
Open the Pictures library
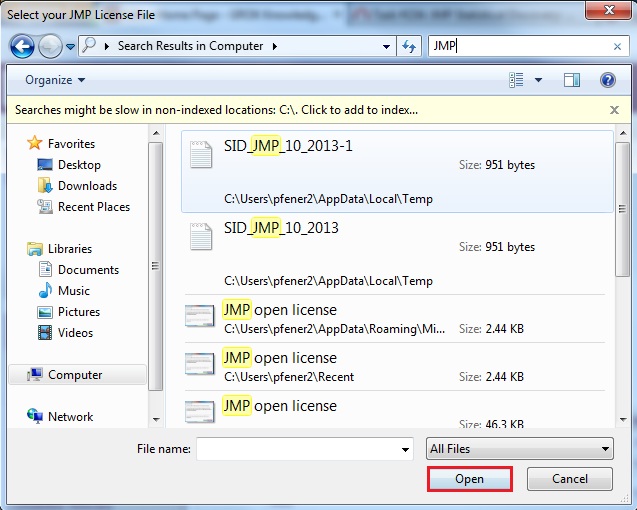pos(69,312)
